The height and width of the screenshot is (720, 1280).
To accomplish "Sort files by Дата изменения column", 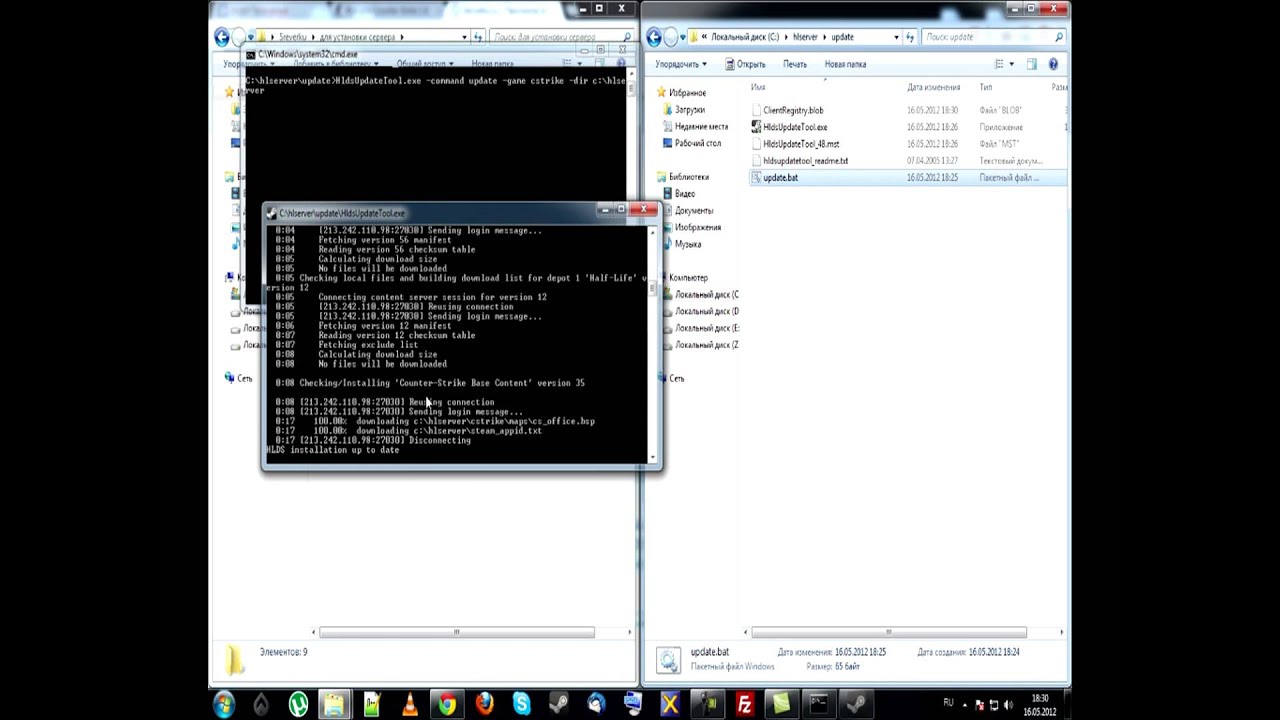I will click(934, 88).
